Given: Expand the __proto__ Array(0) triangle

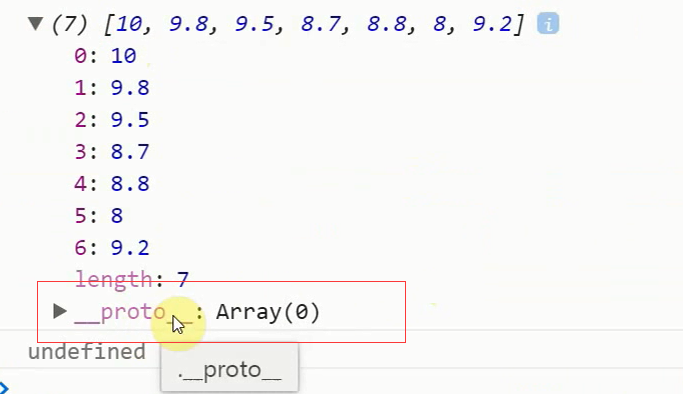Looking at the screenshot, I should (x=60, y=311).
